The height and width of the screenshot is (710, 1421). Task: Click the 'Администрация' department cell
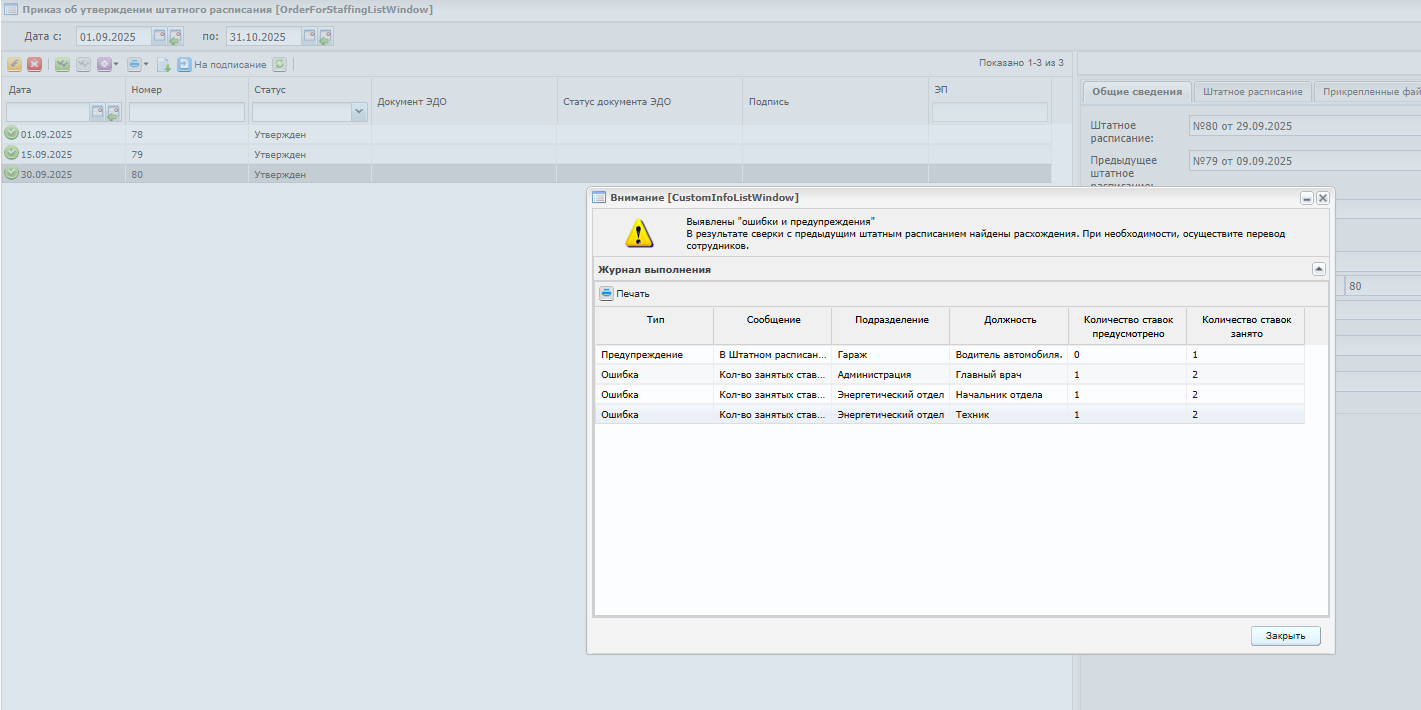891,374
